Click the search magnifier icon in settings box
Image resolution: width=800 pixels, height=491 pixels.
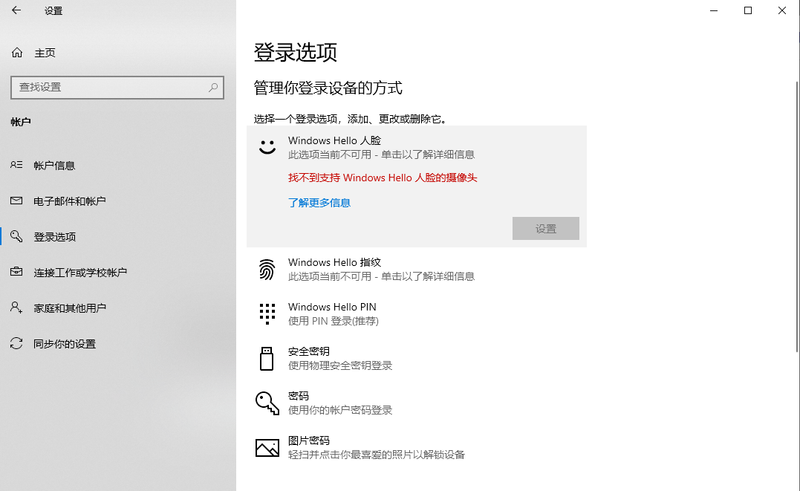213,88
